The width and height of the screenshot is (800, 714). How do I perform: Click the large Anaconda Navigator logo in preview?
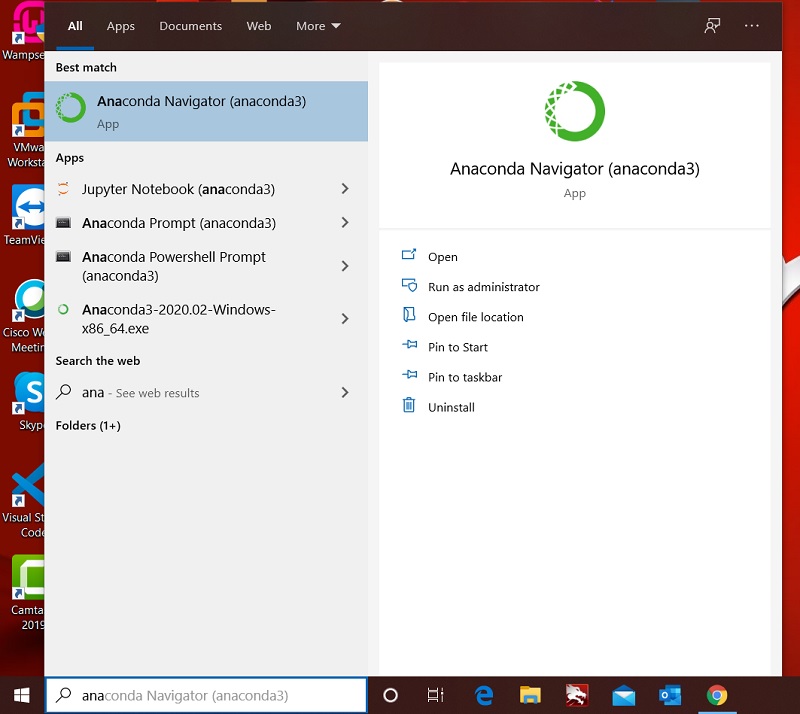coord(574,111)
